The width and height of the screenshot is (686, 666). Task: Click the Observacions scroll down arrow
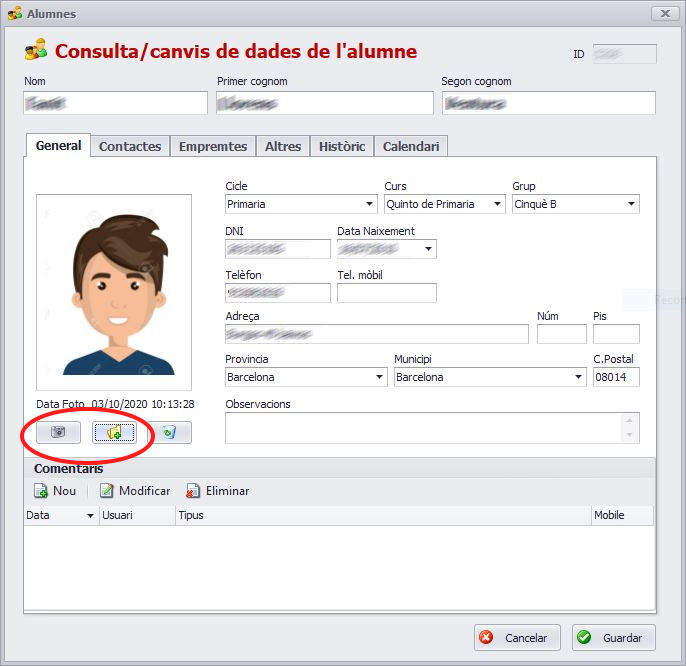tap(629, 435)
